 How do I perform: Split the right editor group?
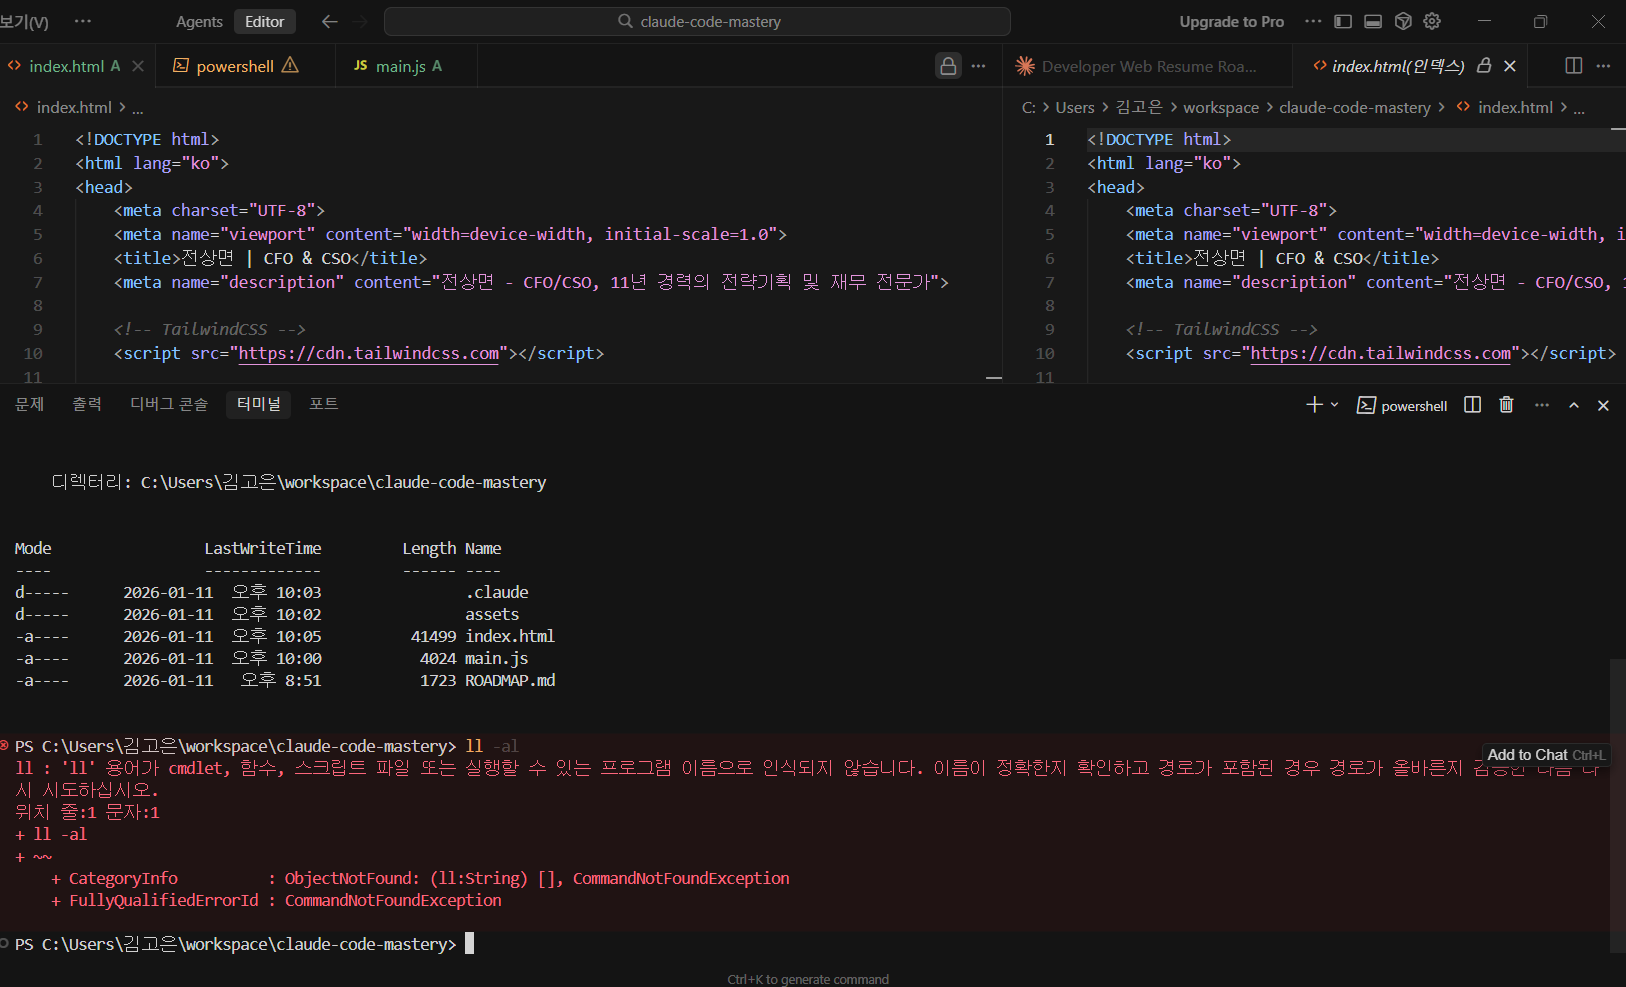tap(1573, 66)
